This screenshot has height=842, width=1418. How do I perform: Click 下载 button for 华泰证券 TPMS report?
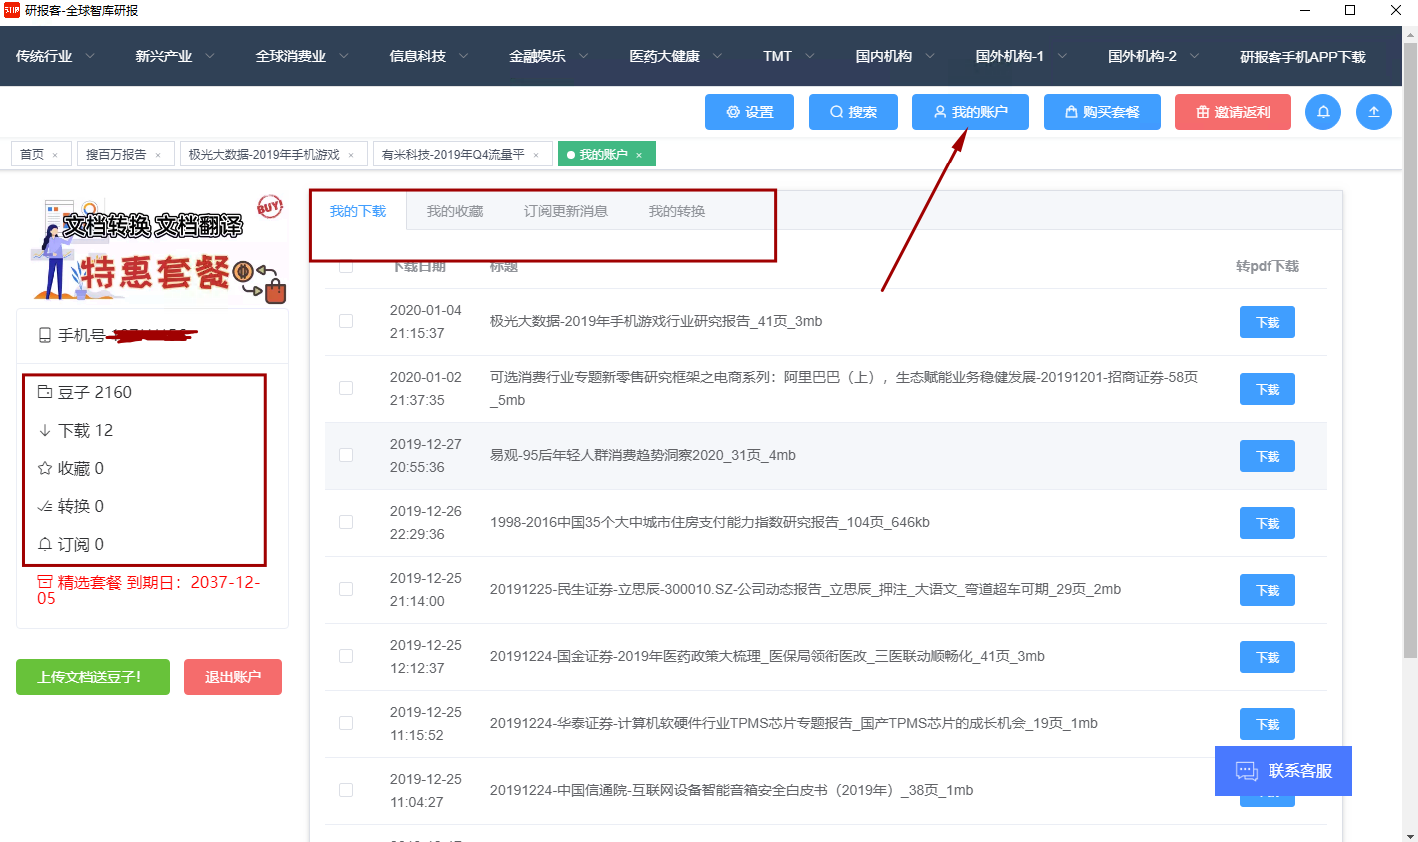pyautogui.click(x=1268, y=724)
